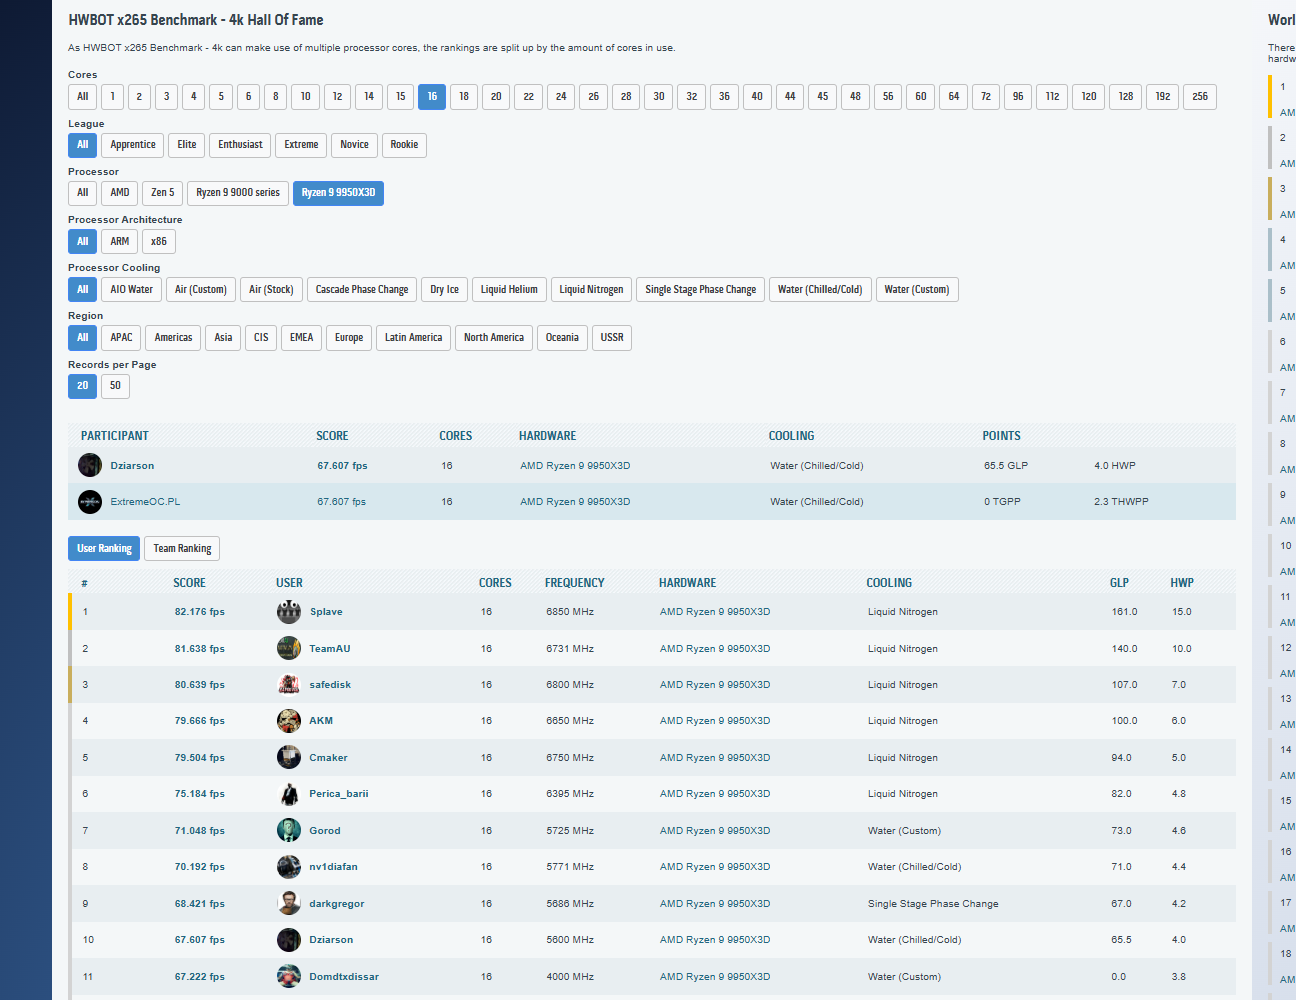Viewport: 1296px width, 1000px height.
Task: Click darkgregor's avatar picture
Action: 289,903
